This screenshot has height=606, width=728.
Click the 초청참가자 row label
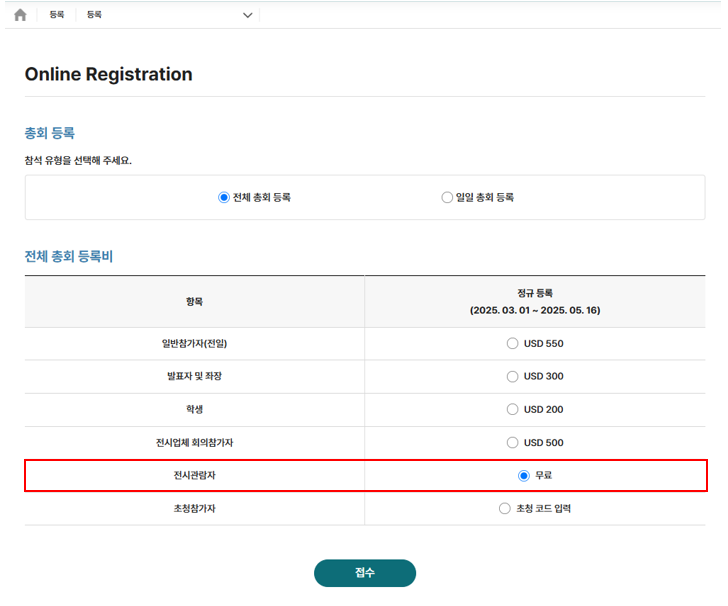[x=195, y=508]
